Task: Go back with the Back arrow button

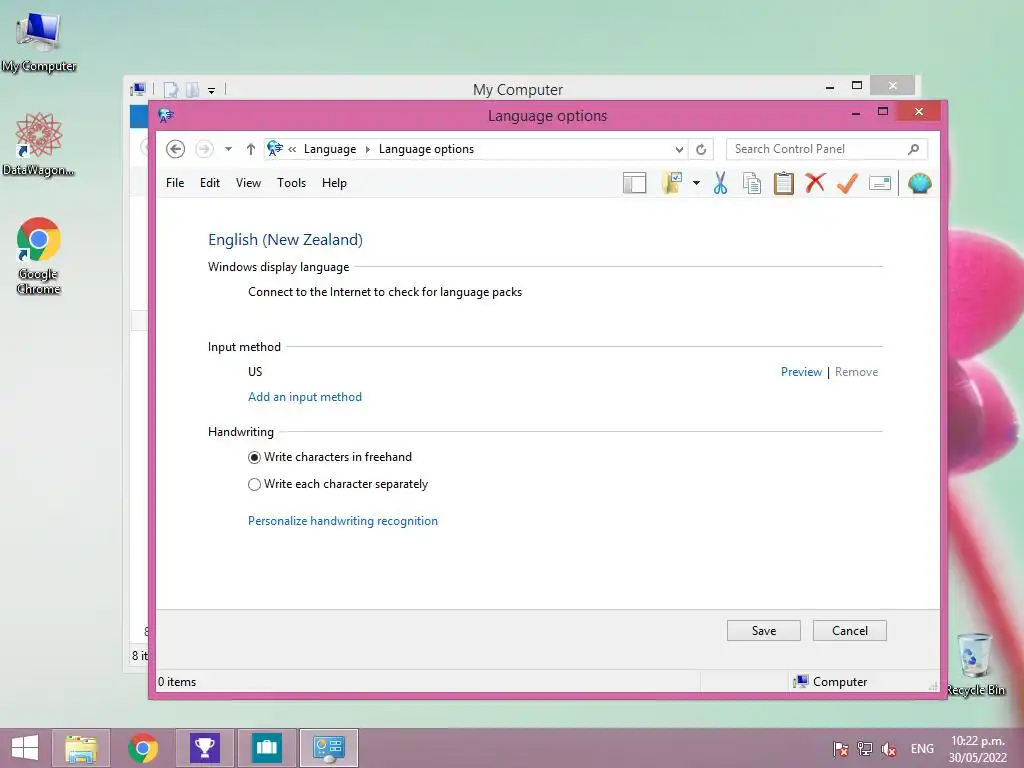Action: (x=175, y=149)
